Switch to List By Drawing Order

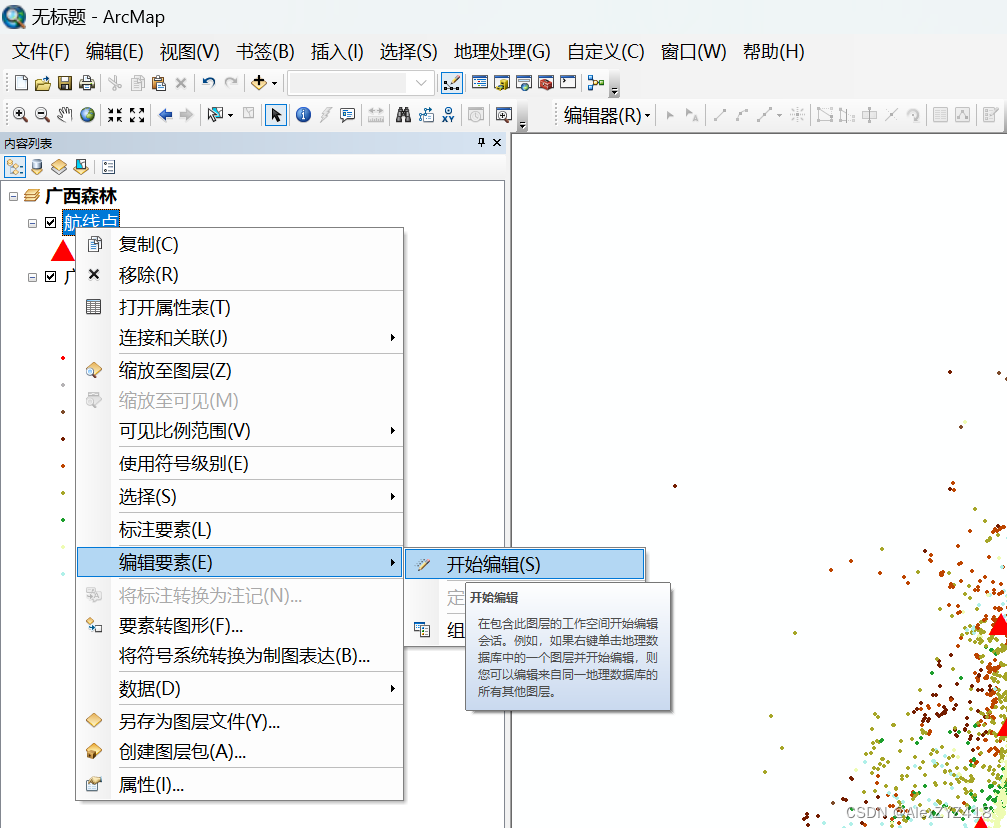tap(15, 167)
